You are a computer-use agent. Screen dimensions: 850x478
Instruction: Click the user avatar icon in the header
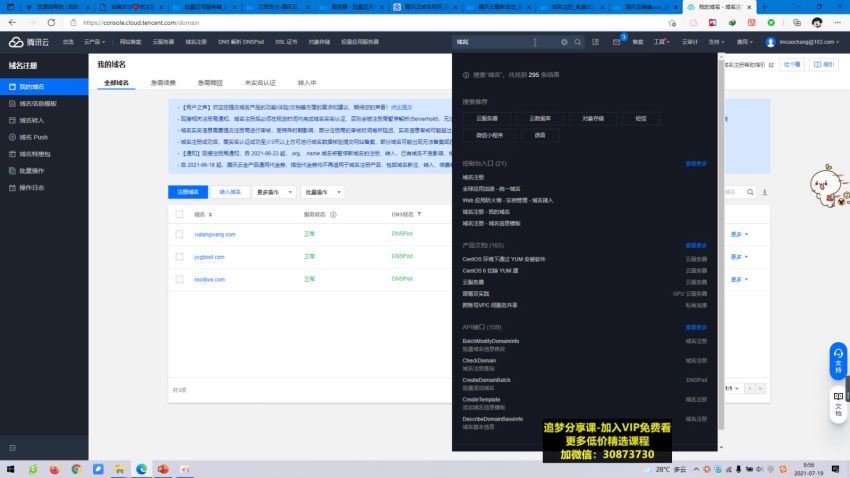770,42
